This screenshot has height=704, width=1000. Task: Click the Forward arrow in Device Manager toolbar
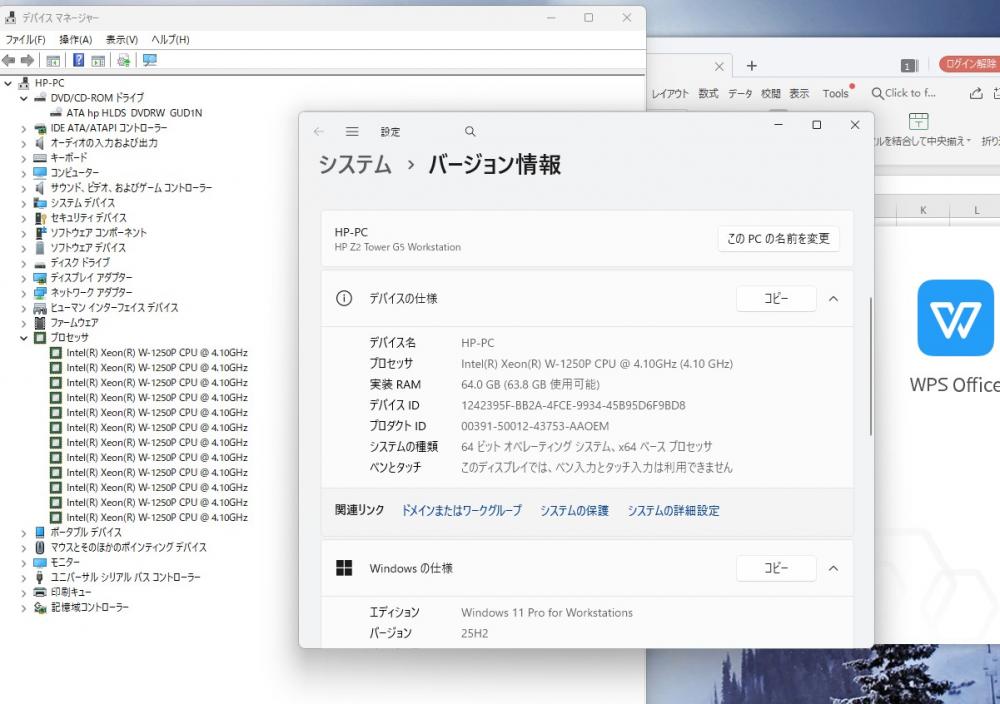[x=27, y=60]
